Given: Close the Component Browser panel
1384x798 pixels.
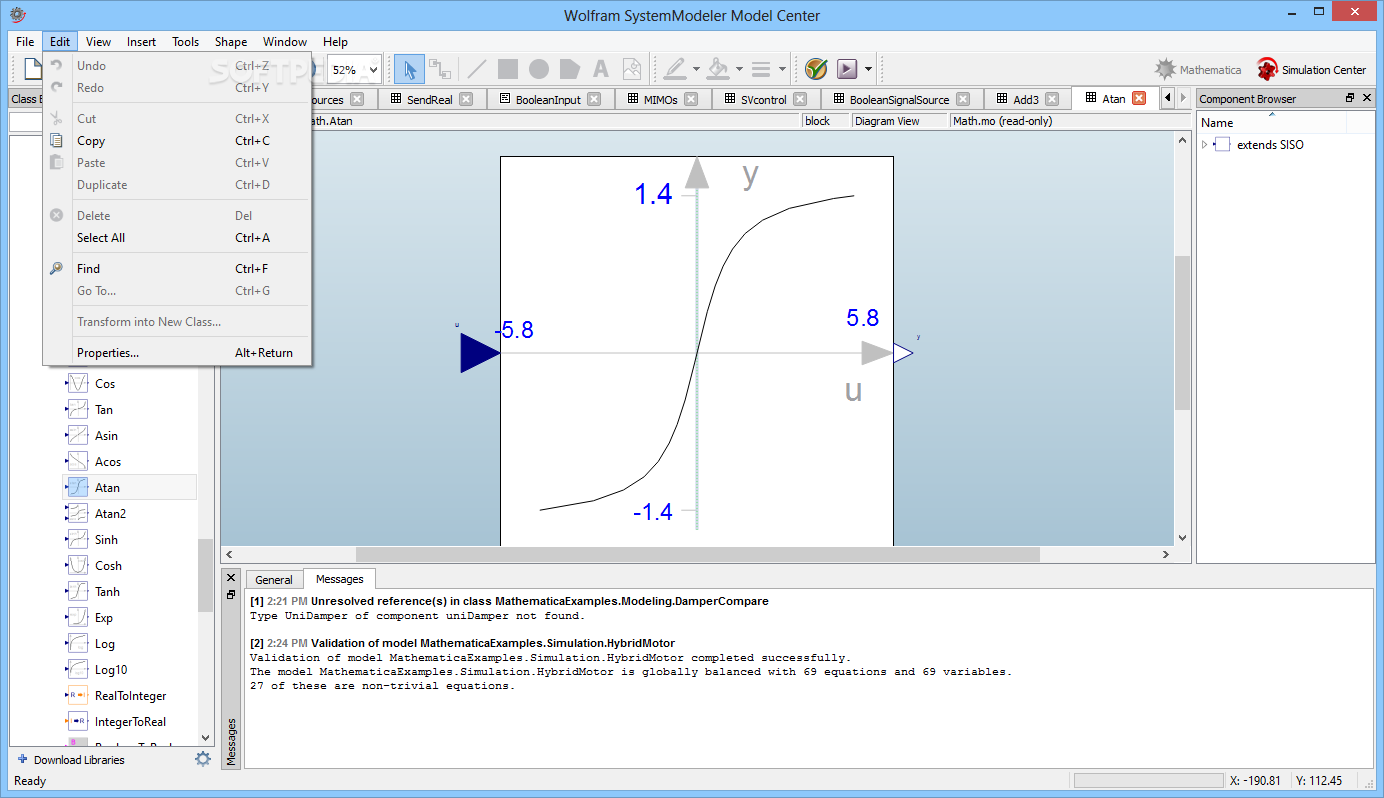Looking at the screenshot, I should pyautogui.click(x=1367, y=98).
